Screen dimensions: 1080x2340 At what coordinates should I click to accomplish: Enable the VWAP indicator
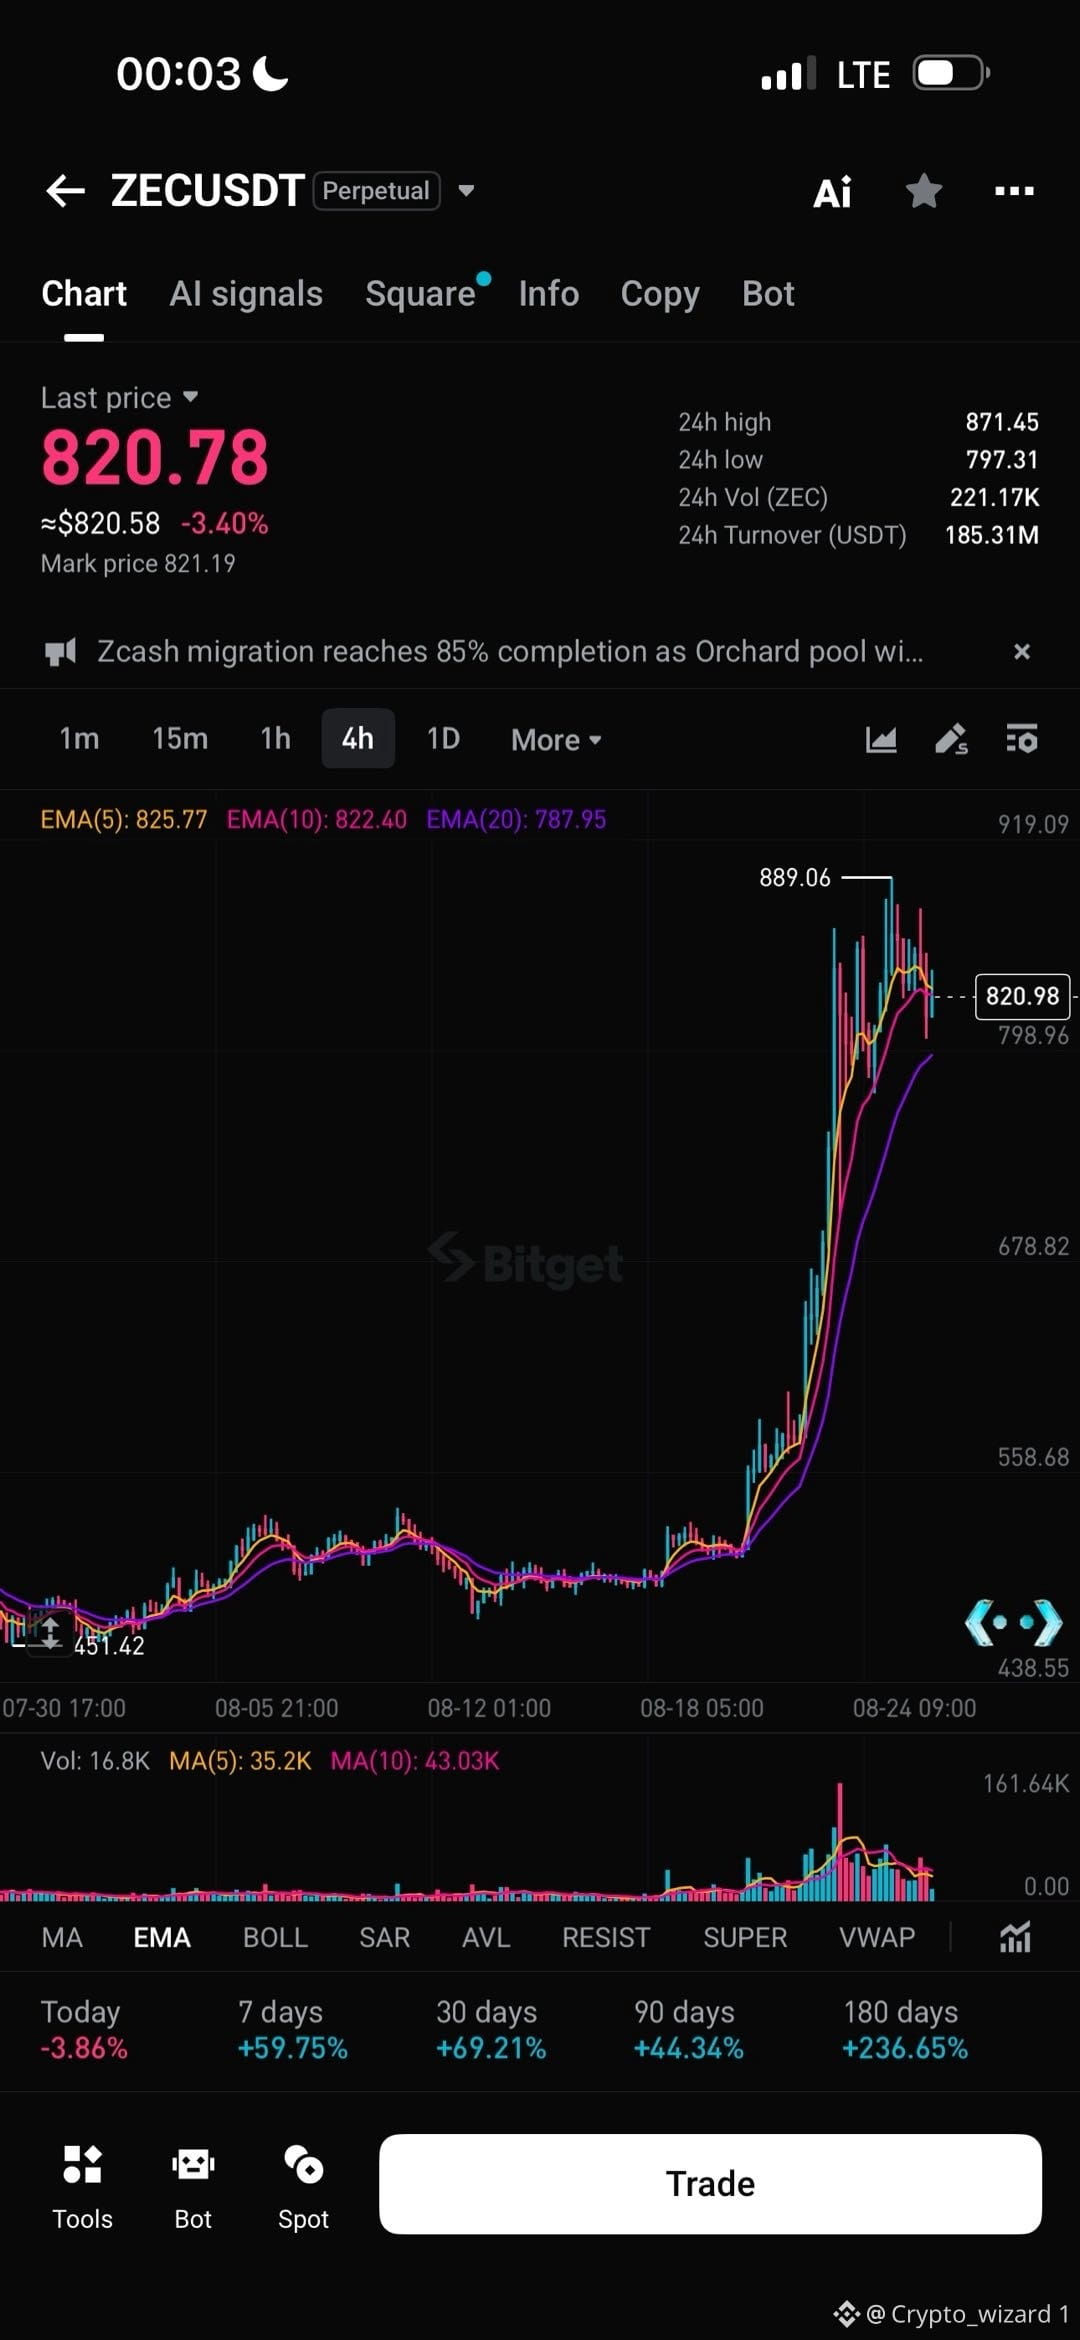tap(877, 1938)
